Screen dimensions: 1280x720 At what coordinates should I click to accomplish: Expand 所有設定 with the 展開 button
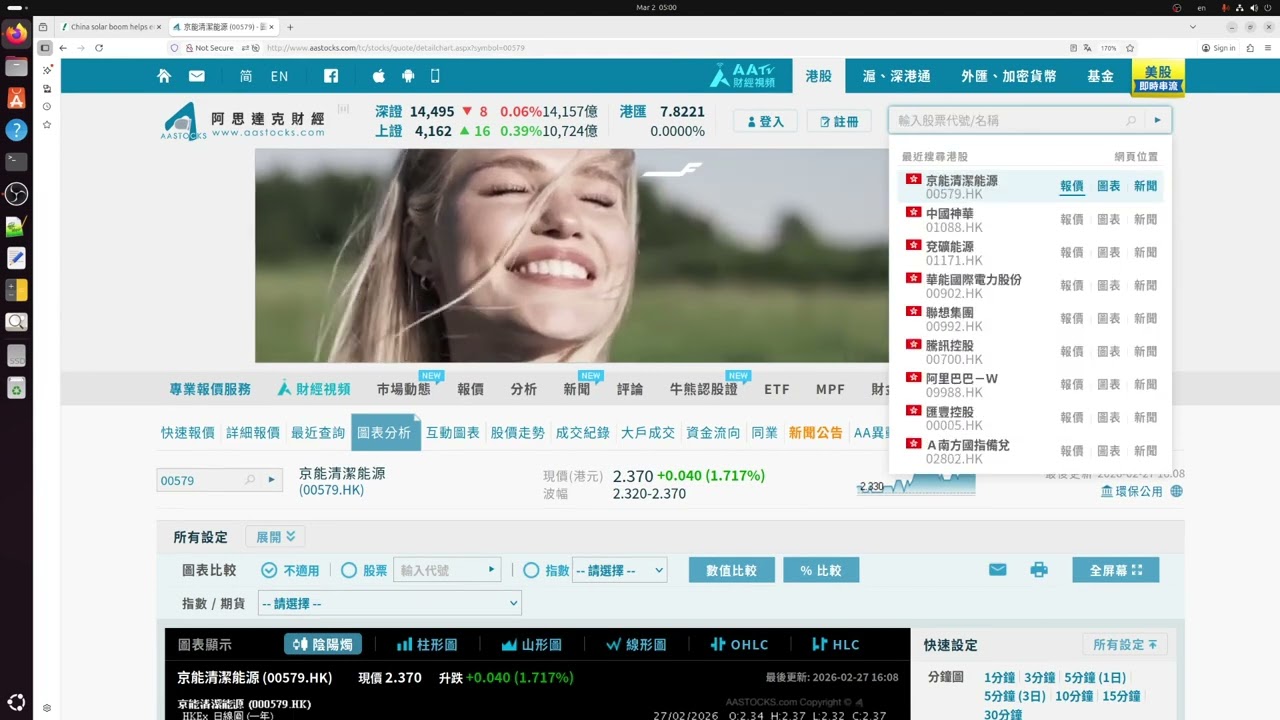pos(275,537)
